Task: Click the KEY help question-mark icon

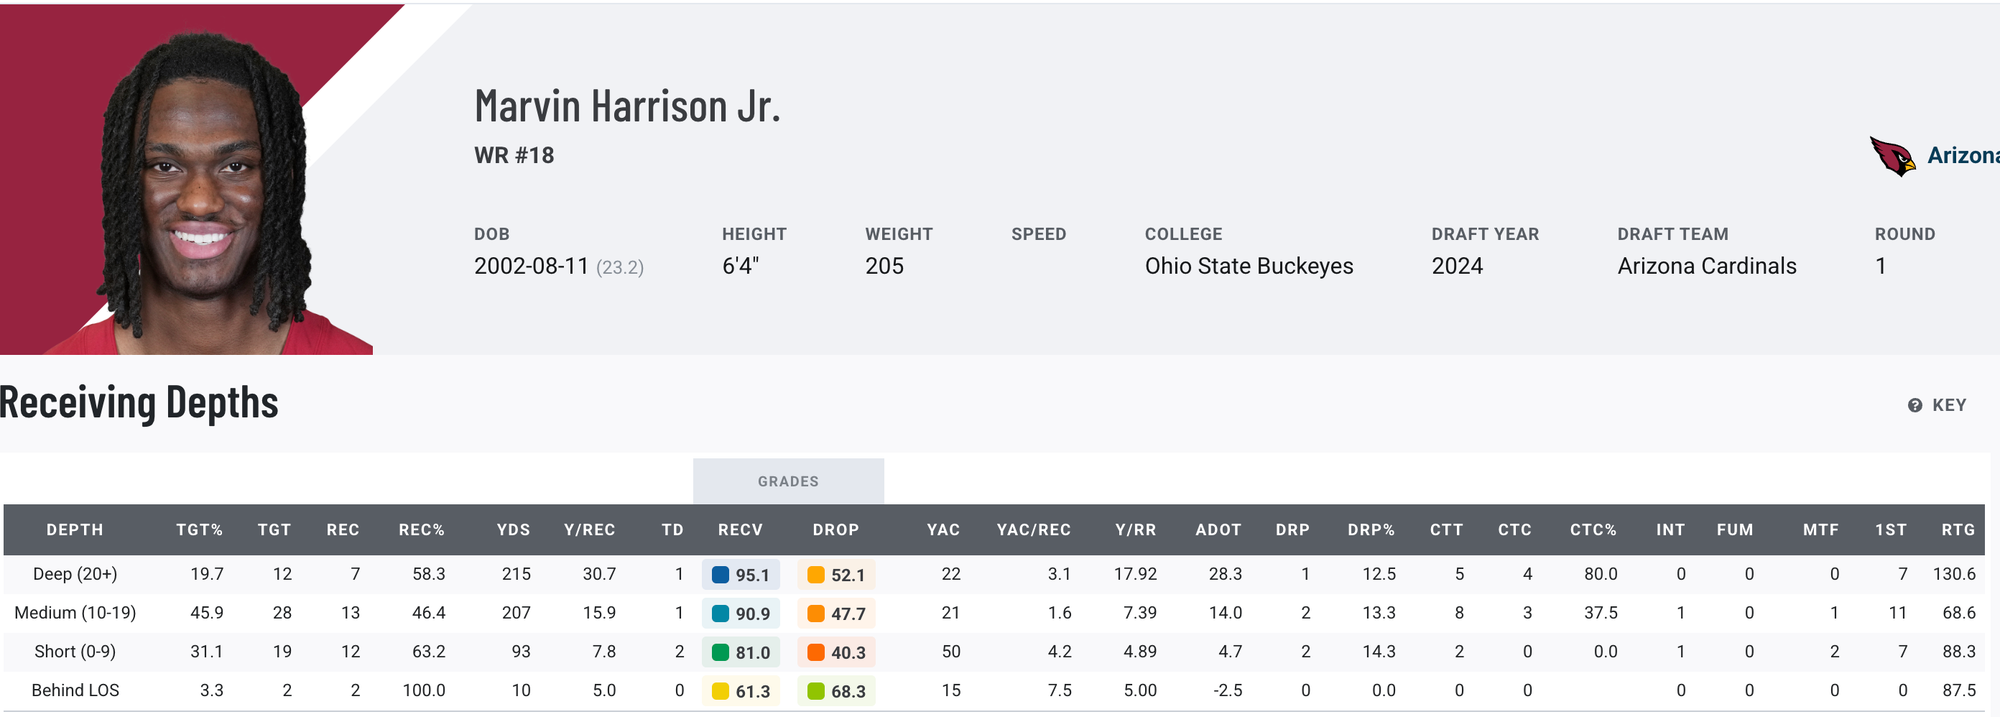Action: (x=1915, y=405)
